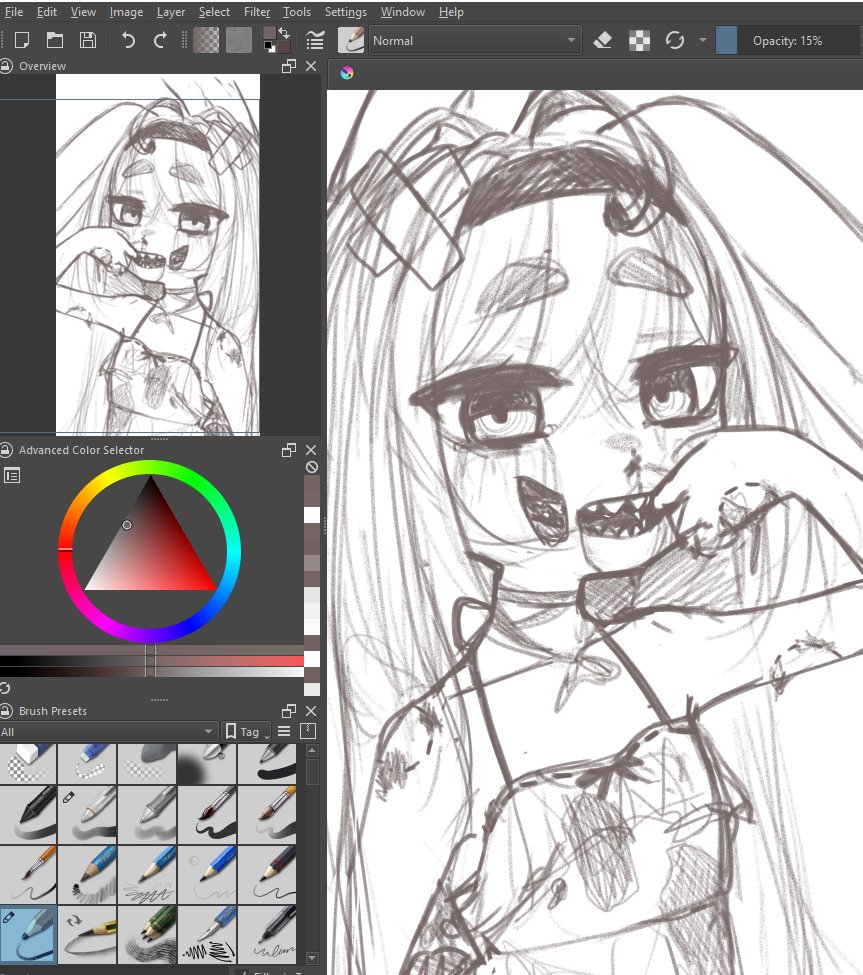
Task: Reload the original brush preset
Action: (674, 40)
